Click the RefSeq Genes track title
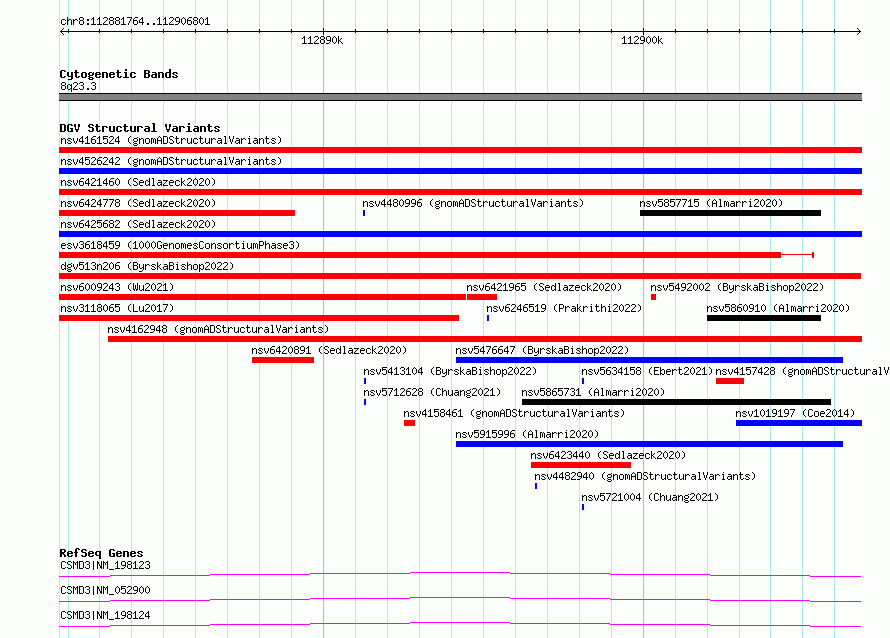This screenshot has width=890, height=638. tap(101, 553)
